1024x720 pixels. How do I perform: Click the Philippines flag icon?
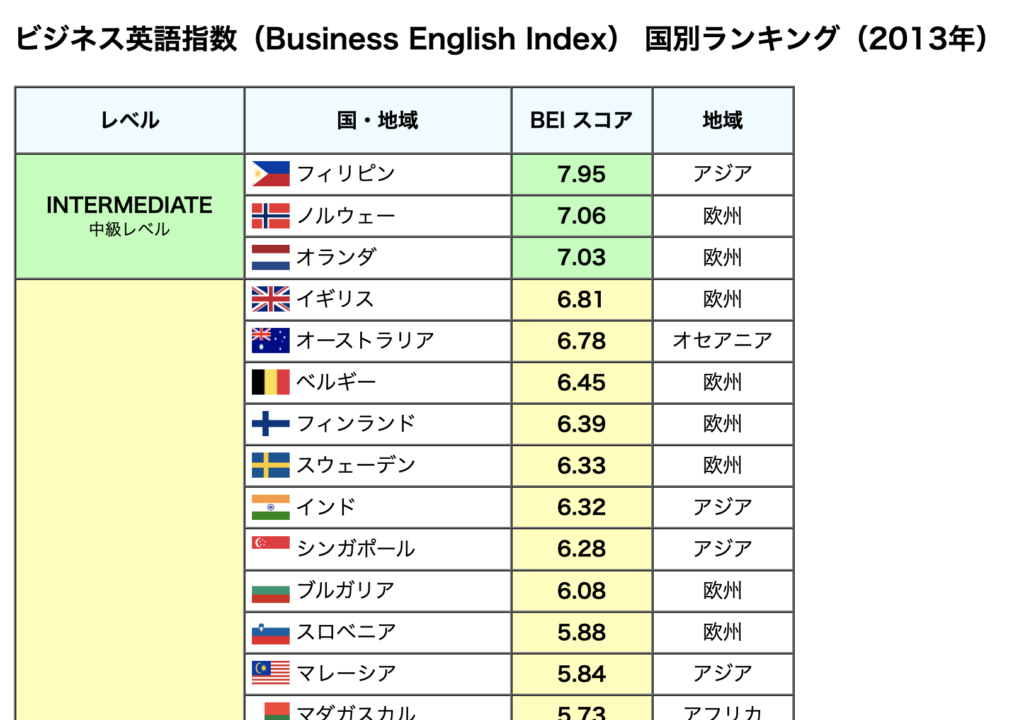point(270,174)
